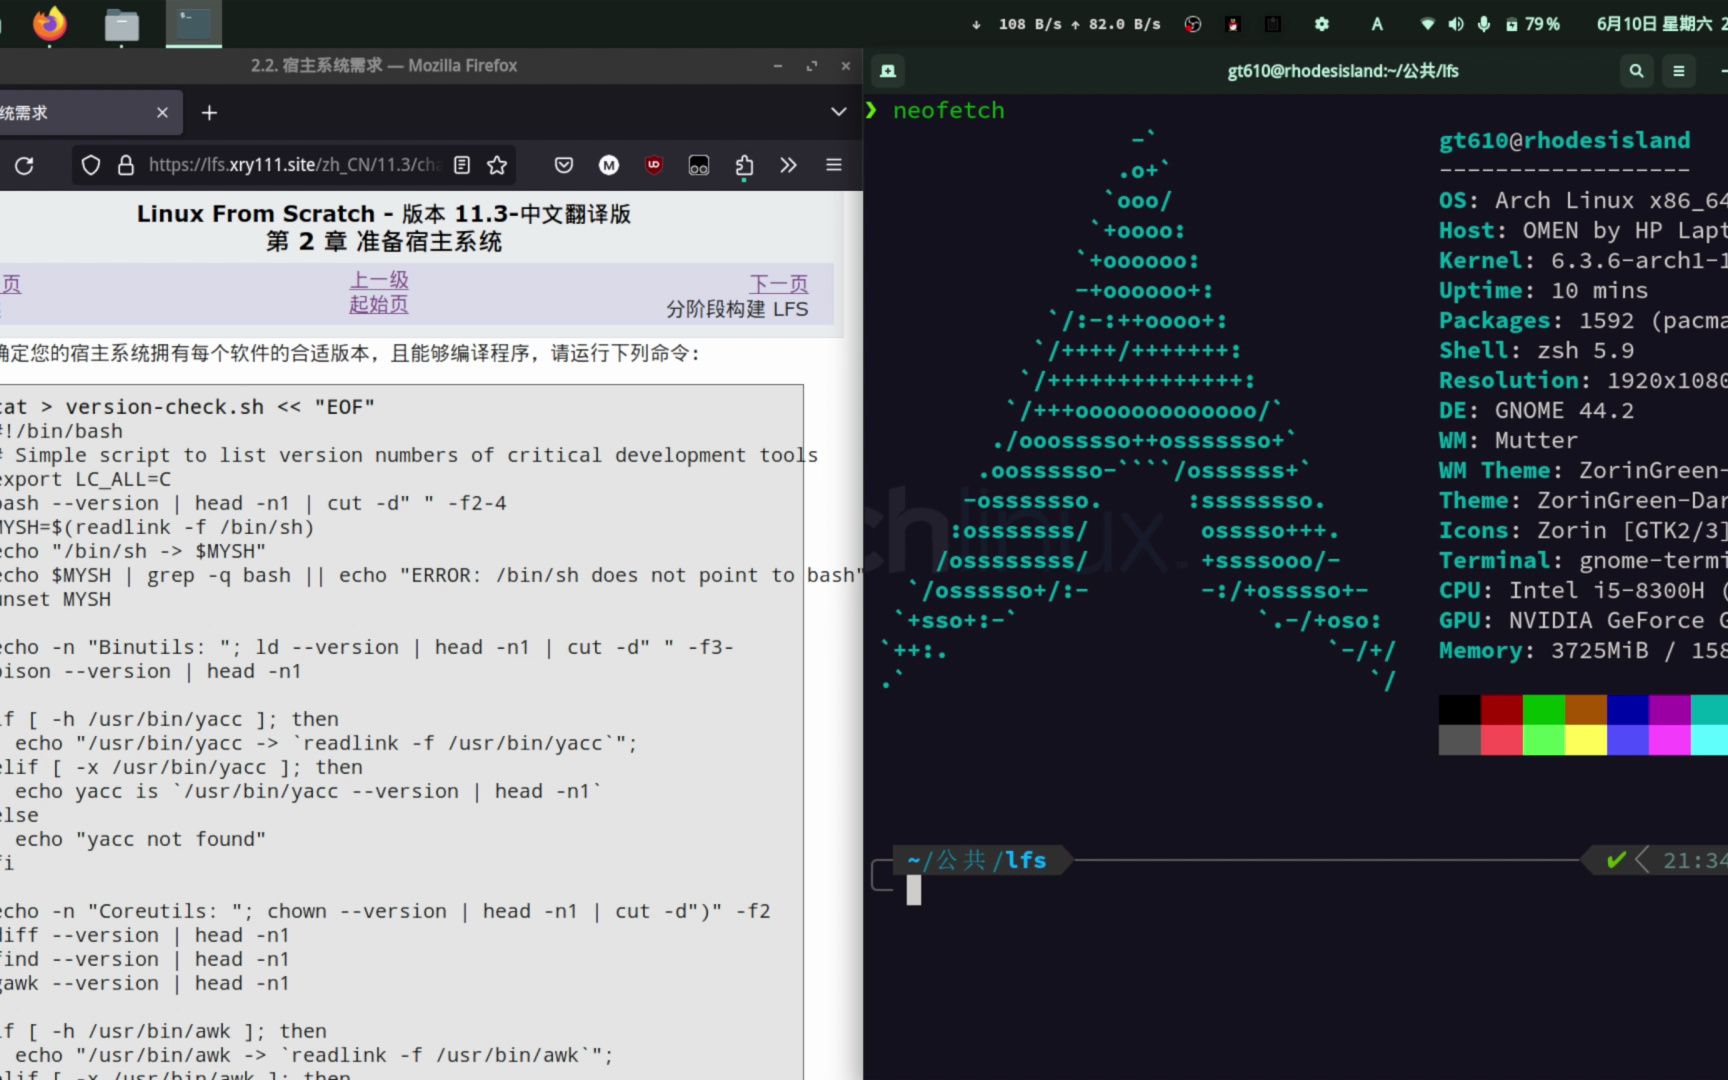Viewport: 1728px width, 1080px height.
Task: Click the 'Uptime: 10 mins' line
Action: point(1543,290)
